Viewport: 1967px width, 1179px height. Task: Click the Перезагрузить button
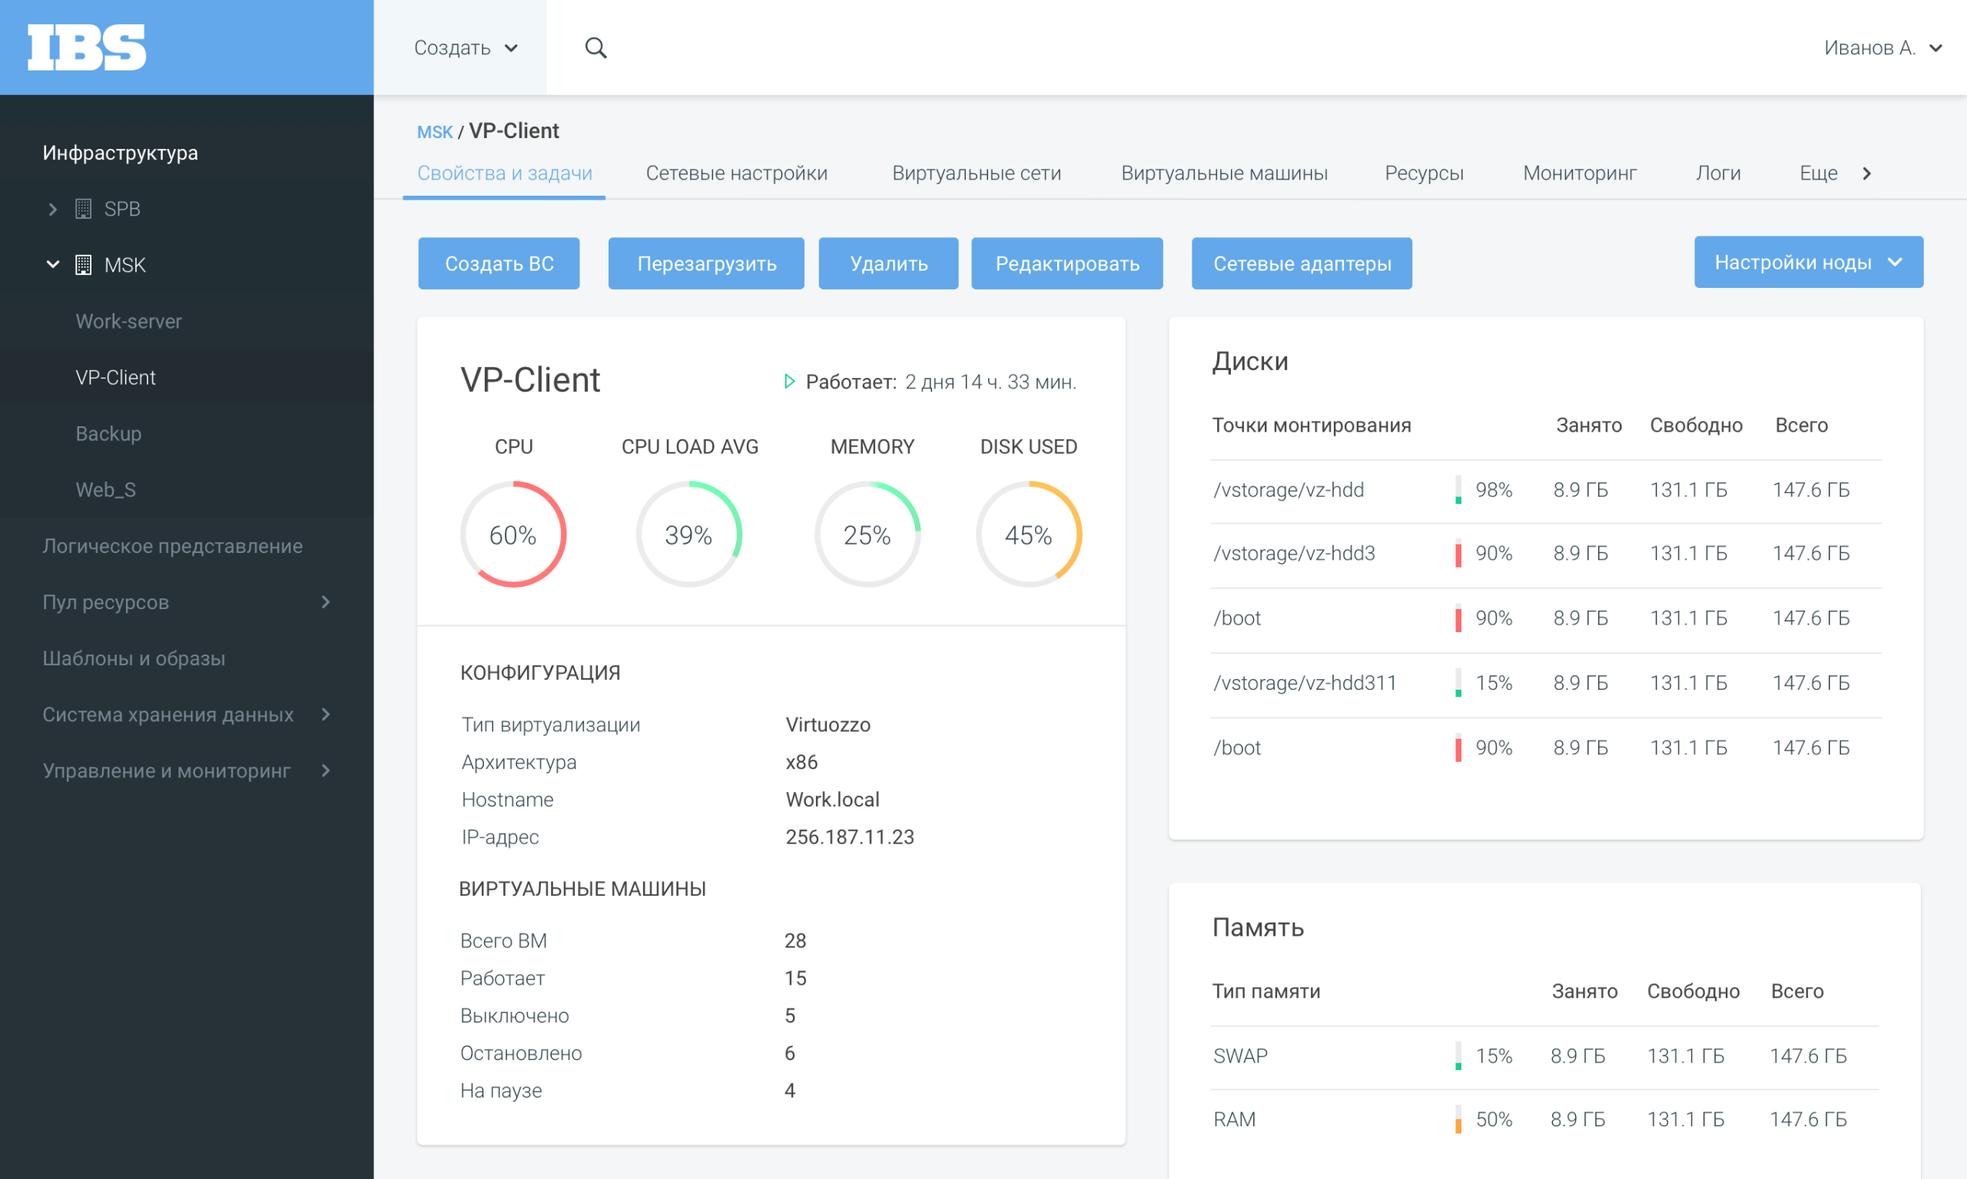[x=706, y=263]
